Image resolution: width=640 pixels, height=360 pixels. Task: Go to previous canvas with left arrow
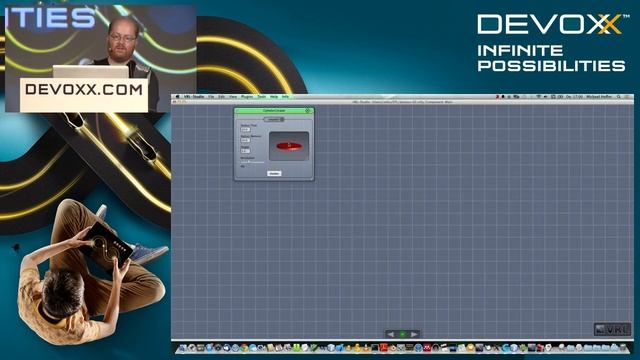point(391,334)
